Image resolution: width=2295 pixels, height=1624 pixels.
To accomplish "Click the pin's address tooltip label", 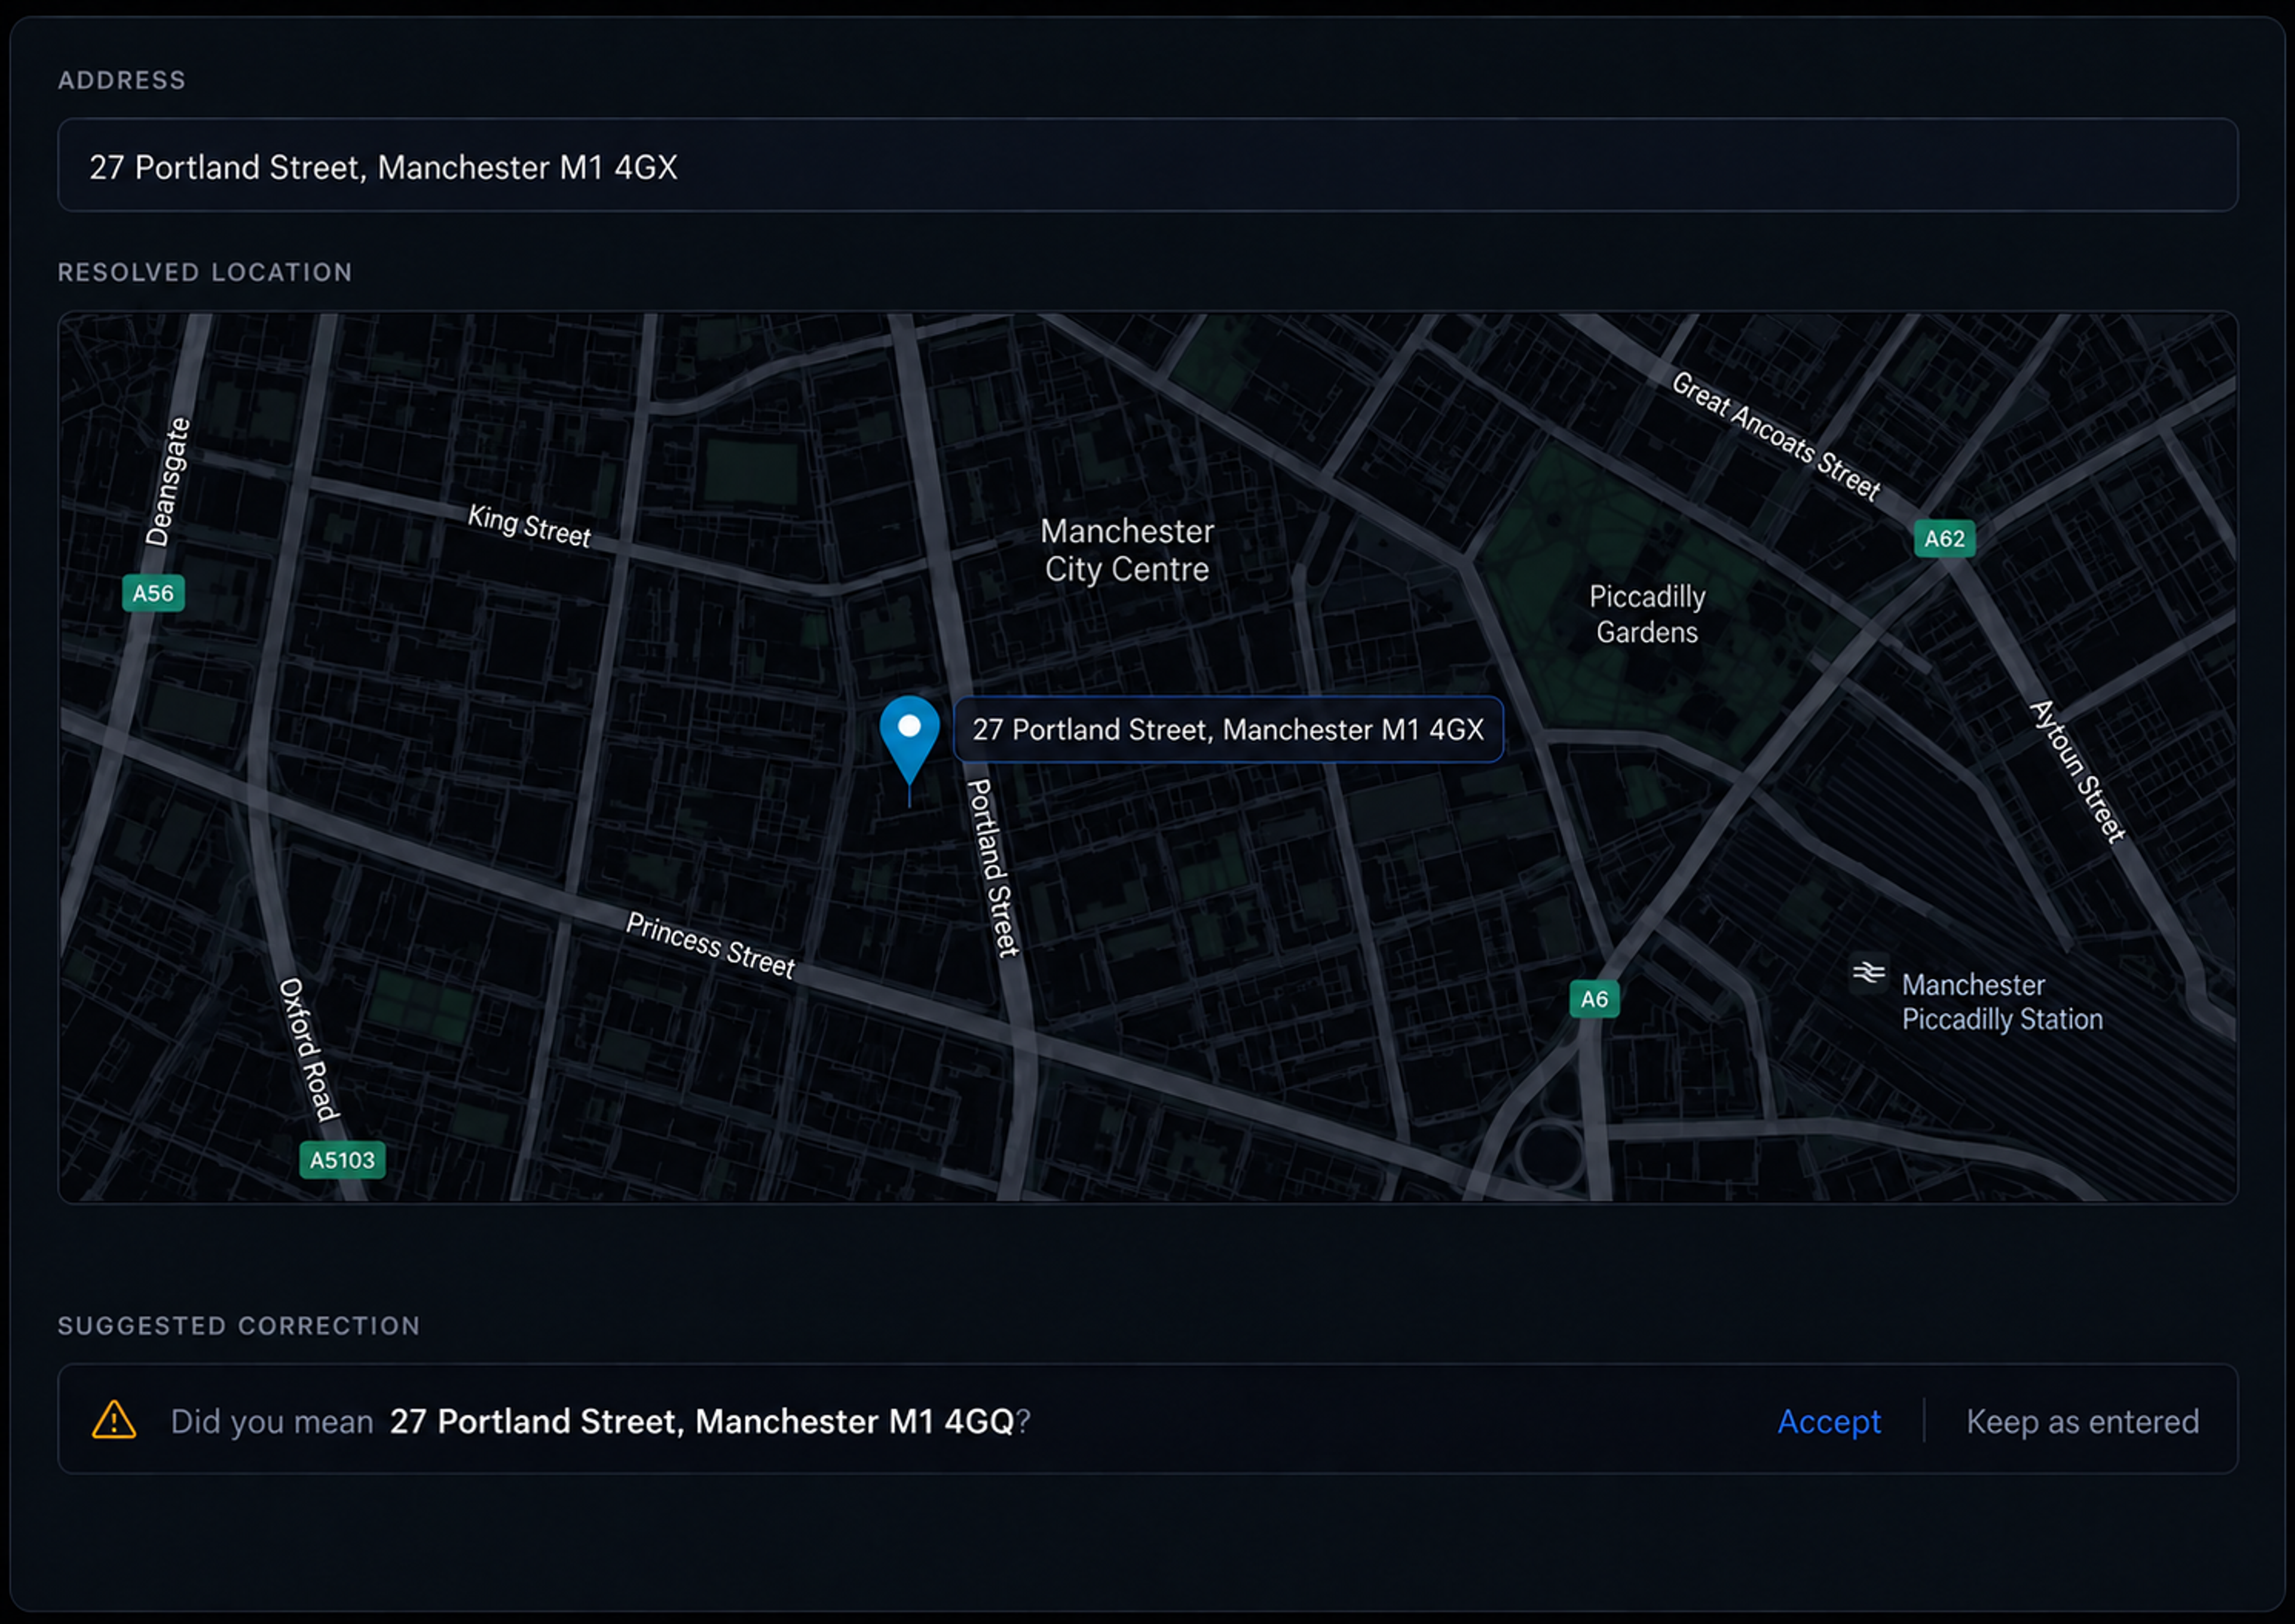I will [x=1228, y=729].
